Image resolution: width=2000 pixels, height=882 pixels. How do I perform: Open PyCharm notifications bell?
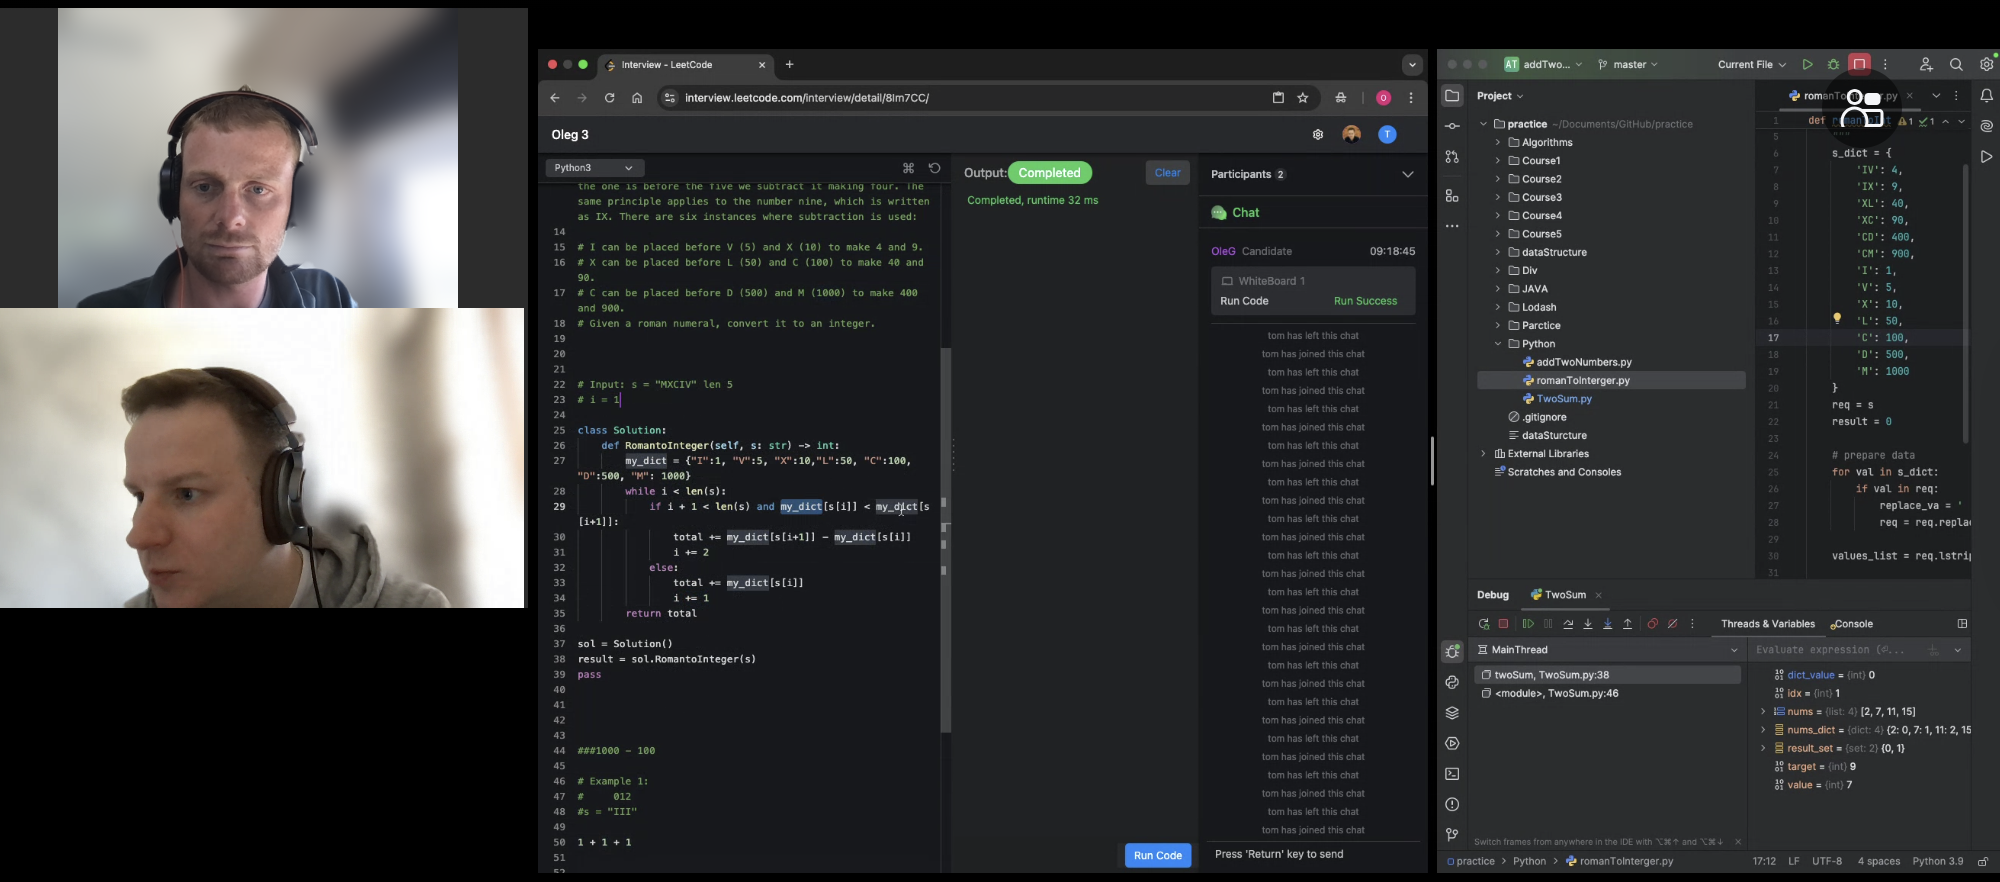coord(1986,96)
